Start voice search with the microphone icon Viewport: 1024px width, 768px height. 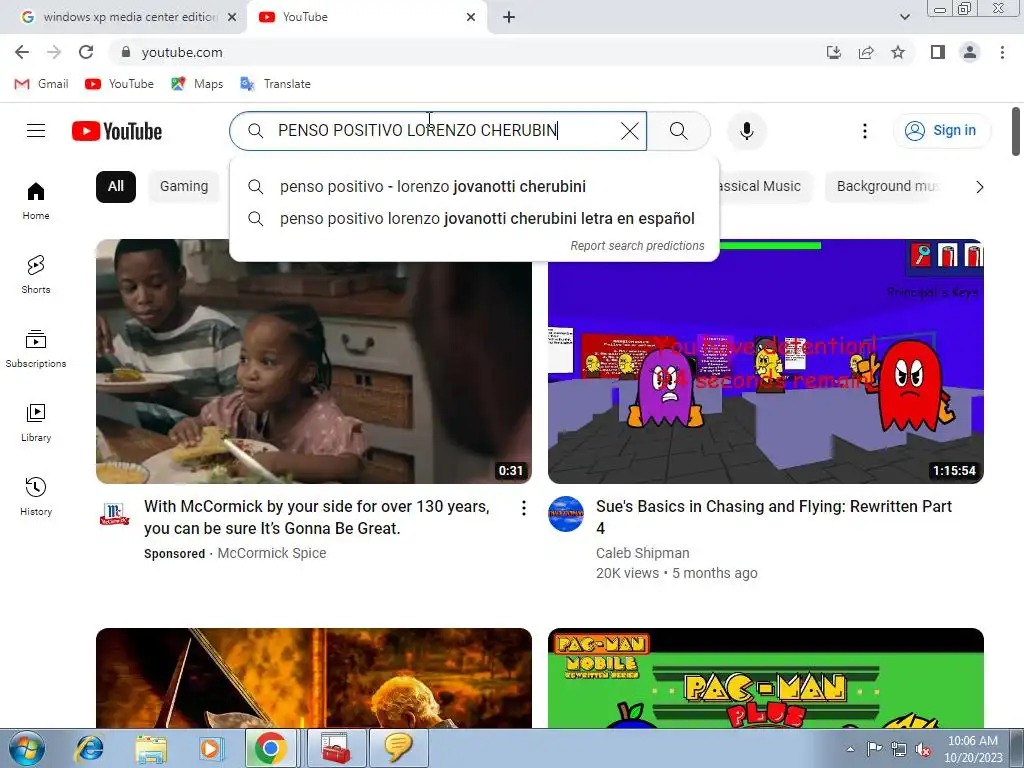[746, 131]
